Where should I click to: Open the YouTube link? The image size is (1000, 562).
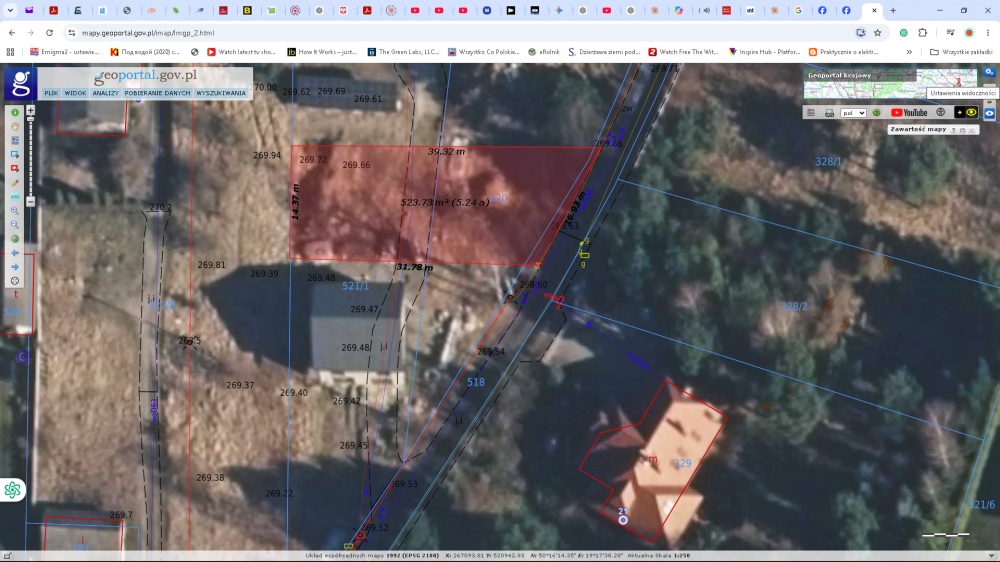coord(909,113)
